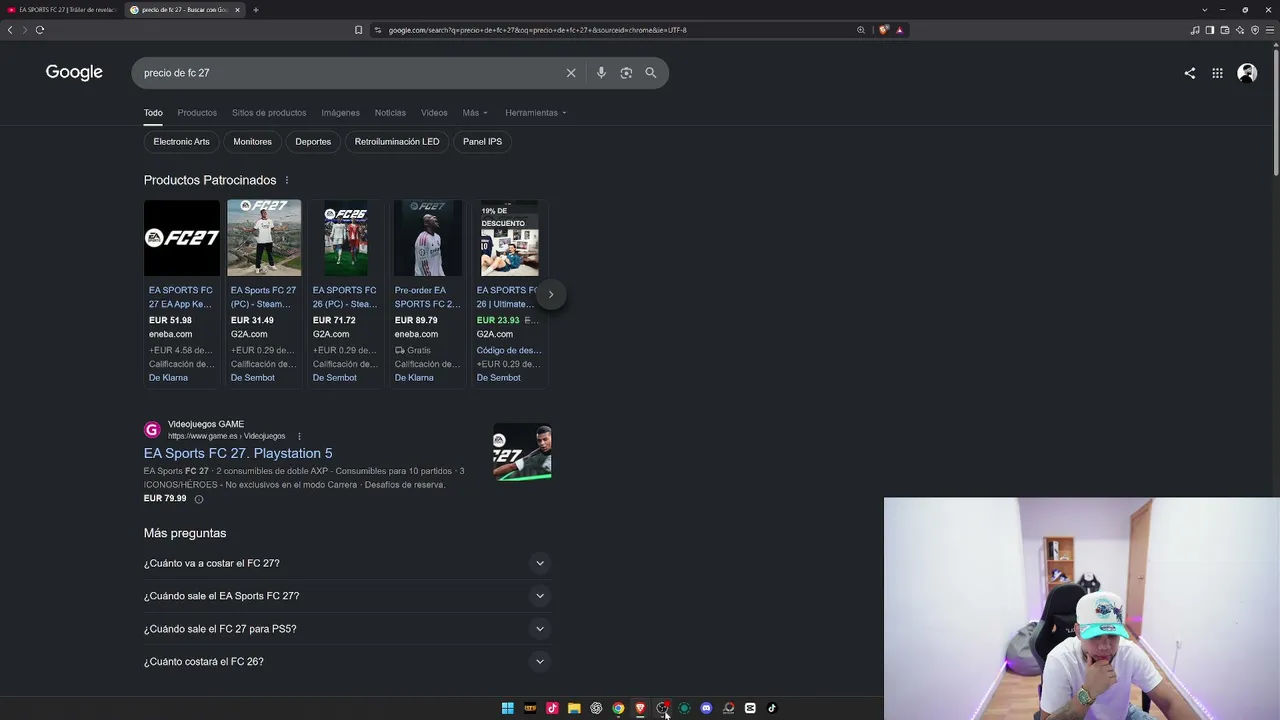The width and height of the screenshot is (1280, 720).
Task: Open the browser hamburger menu
Action: pos(1271,30)
